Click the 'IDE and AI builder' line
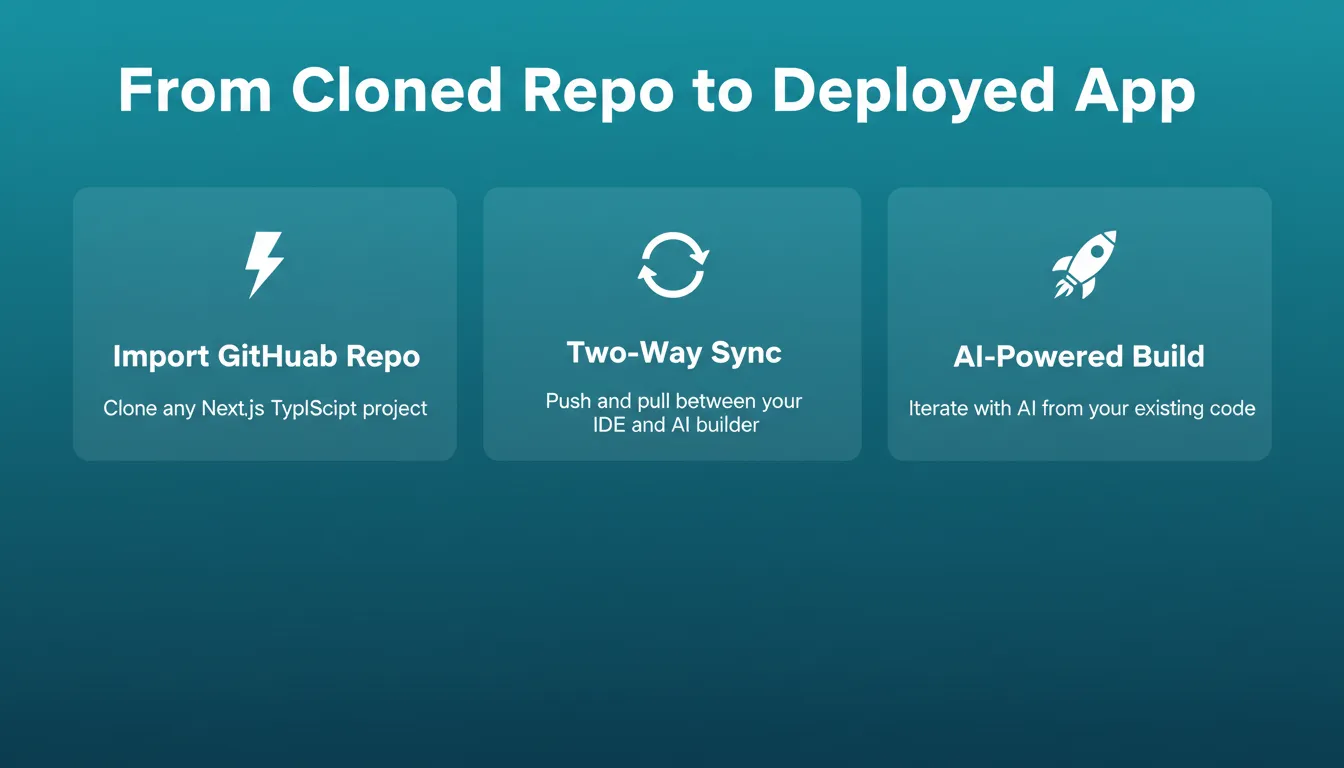 pos(674,425)
